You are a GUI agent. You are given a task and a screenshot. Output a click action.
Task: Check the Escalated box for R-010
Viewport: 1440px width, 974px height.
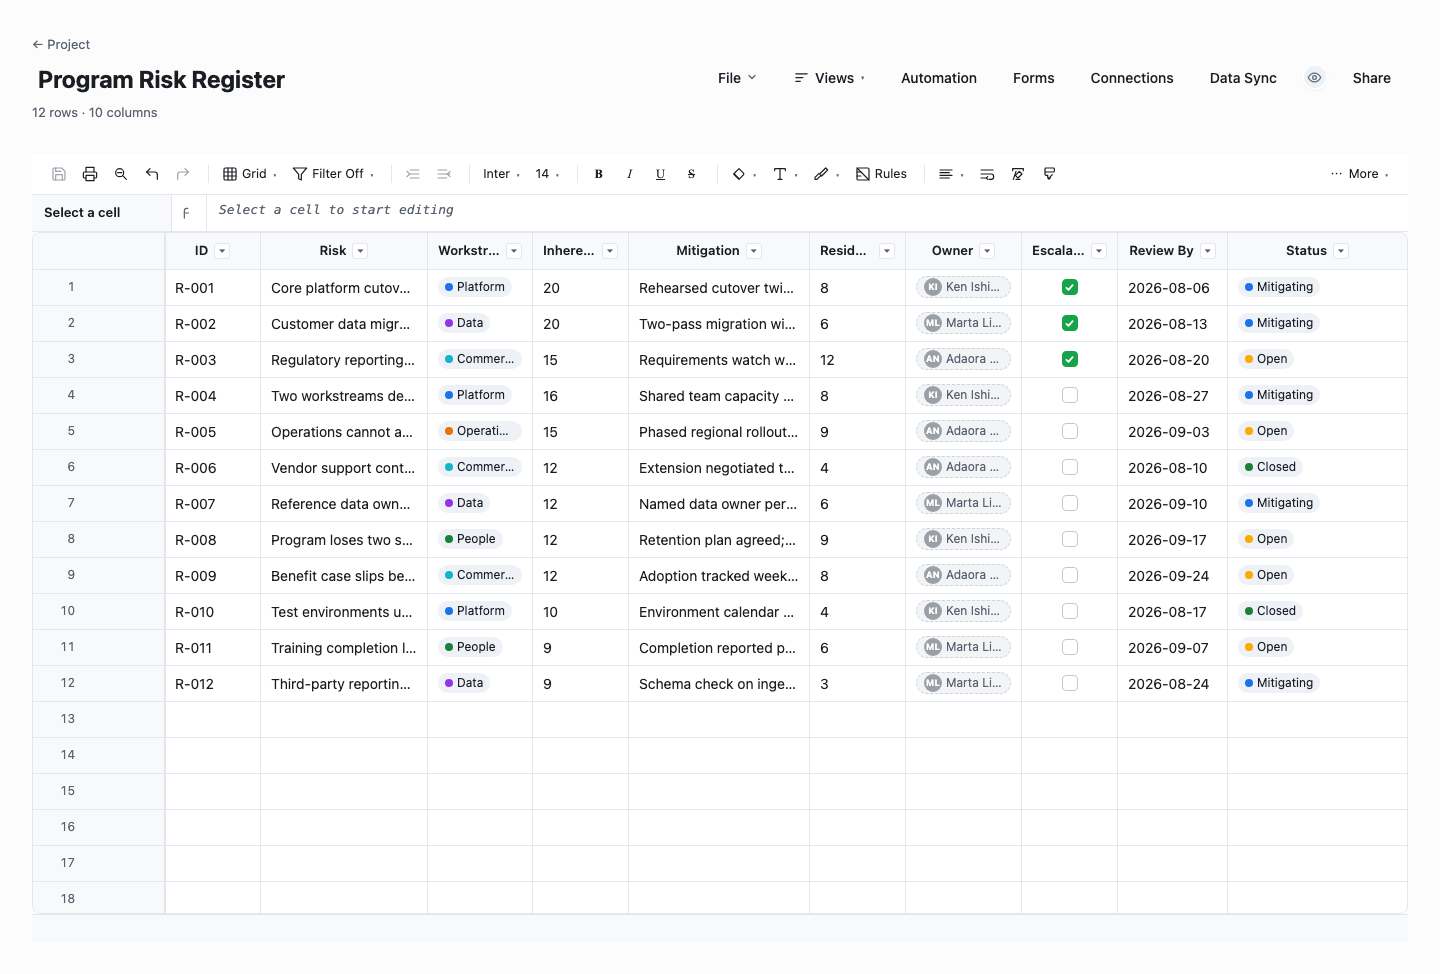1070,611
